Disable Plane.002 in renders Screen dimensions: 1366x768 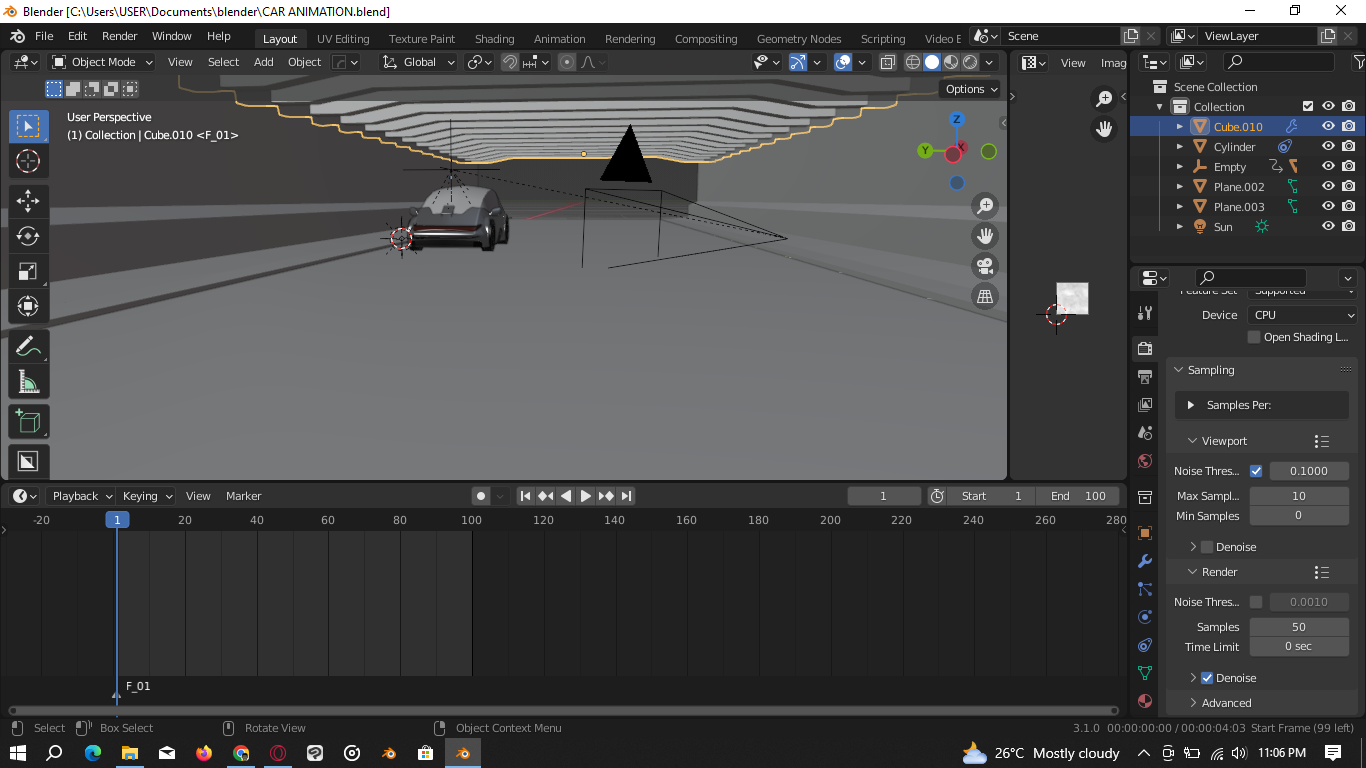(x=1349, y=186)
